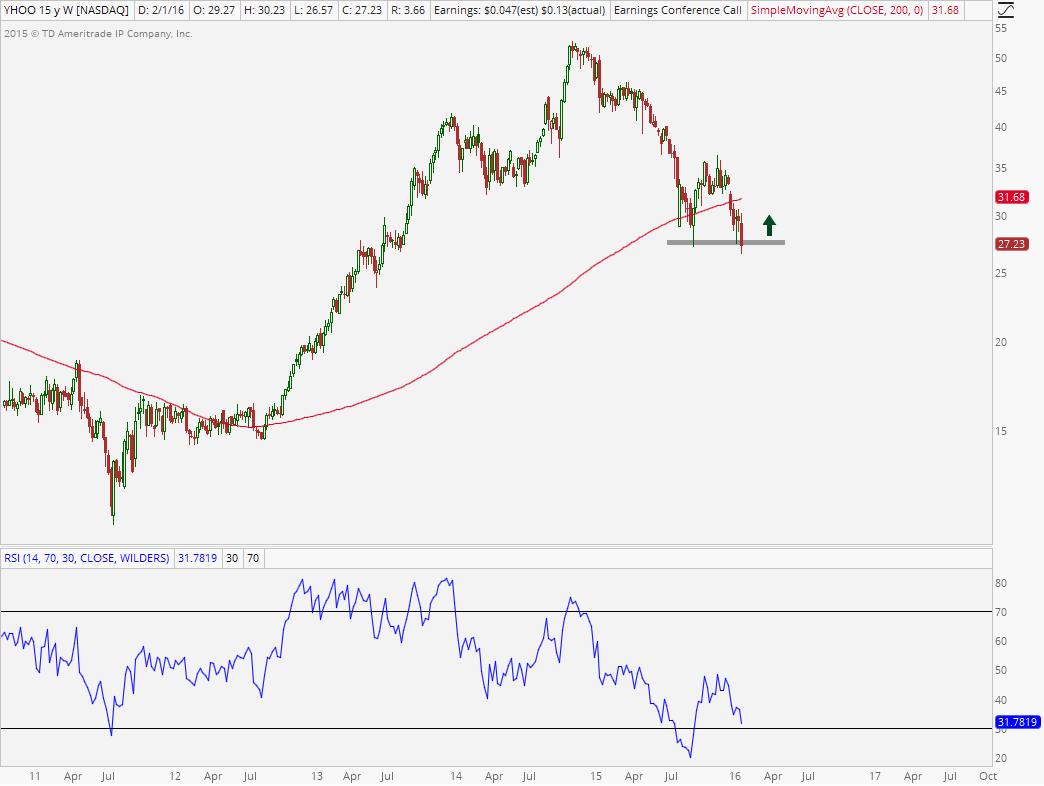The image size is (1044, 786).
Task: Click the chart scale icon in top-right corner
Action: [x=1005, y=10]
